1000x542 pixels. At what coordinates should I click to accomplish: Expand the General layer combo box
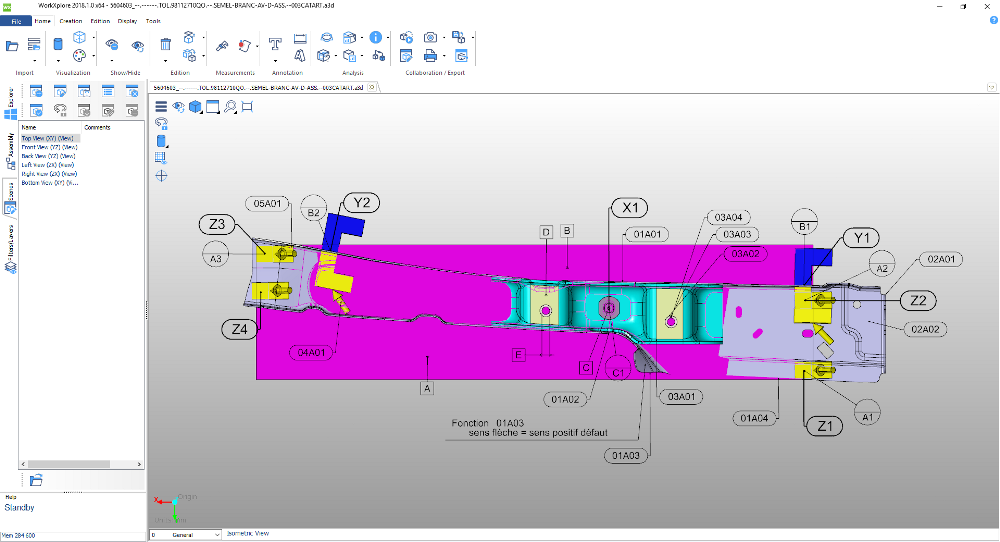pyautogui.click(x=186, y=534)
